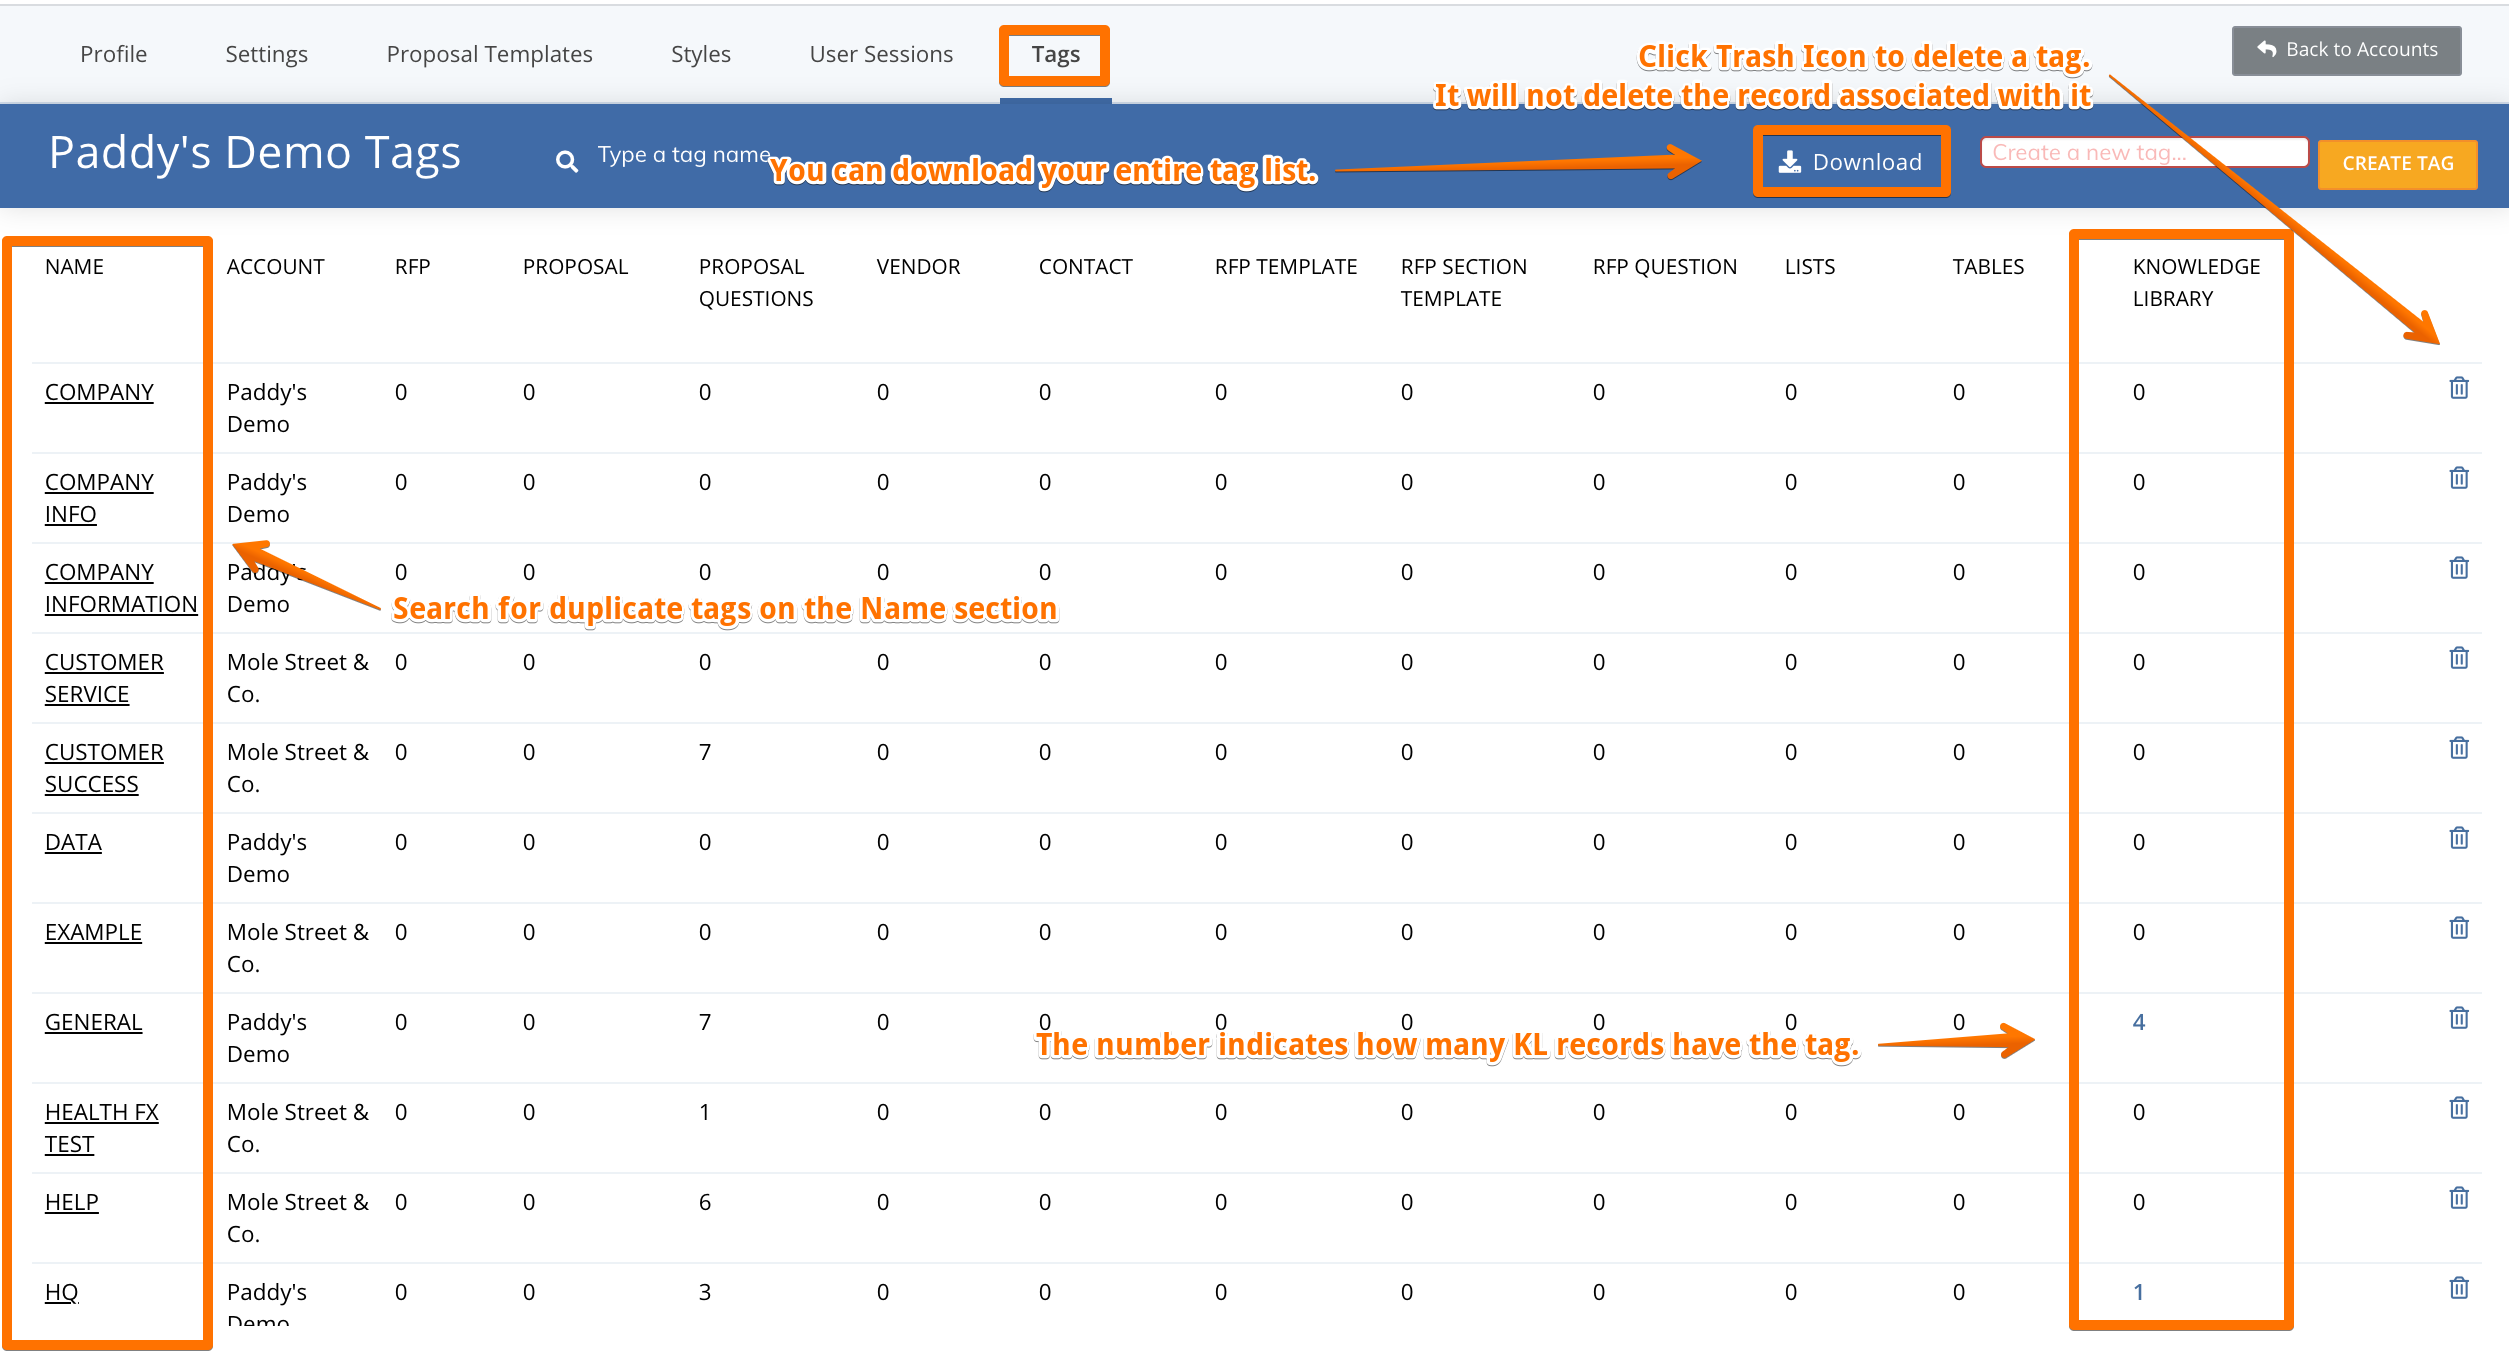This screenshot has height=1362, width=2509.
Task: Click the RFP QUESTION column header
Action: coord(1664,267)
